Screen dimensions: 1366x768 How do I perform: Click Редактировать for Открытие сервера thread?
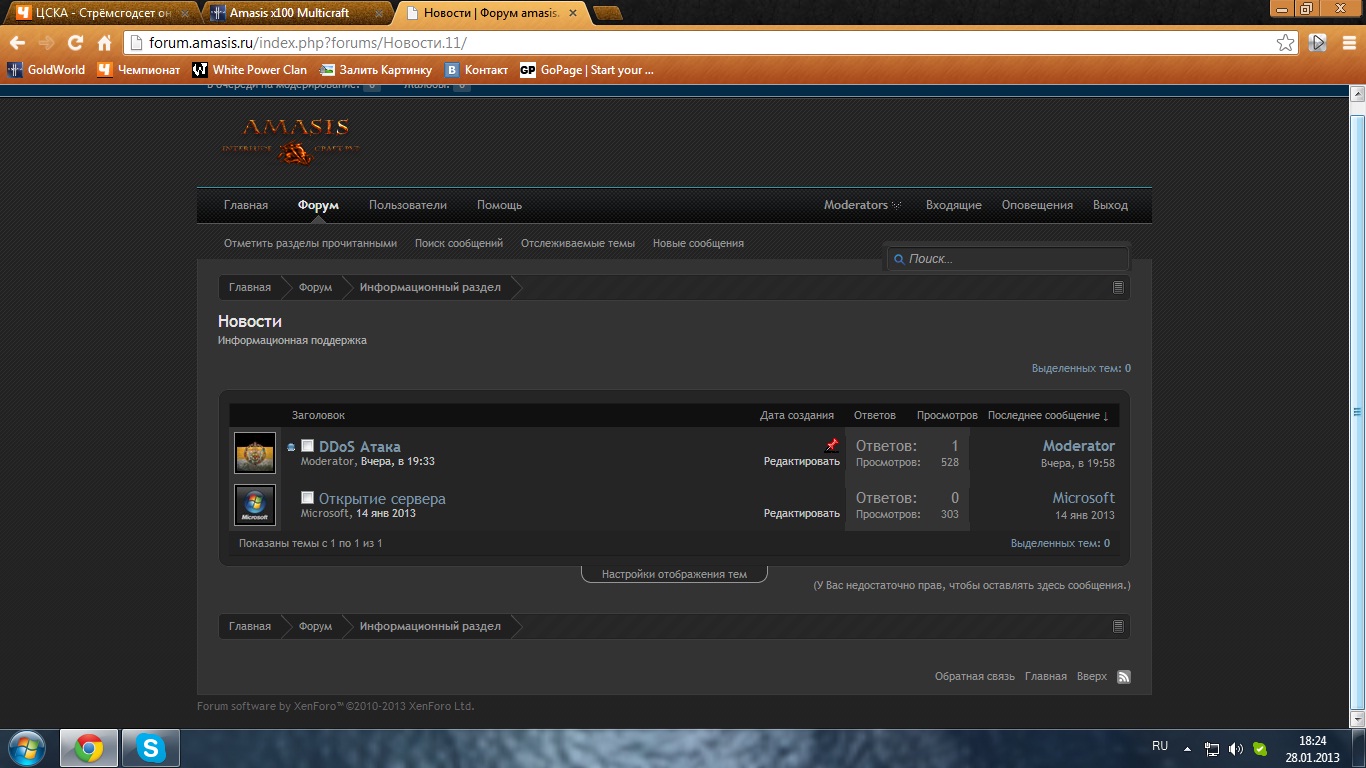tap(802, 513)
